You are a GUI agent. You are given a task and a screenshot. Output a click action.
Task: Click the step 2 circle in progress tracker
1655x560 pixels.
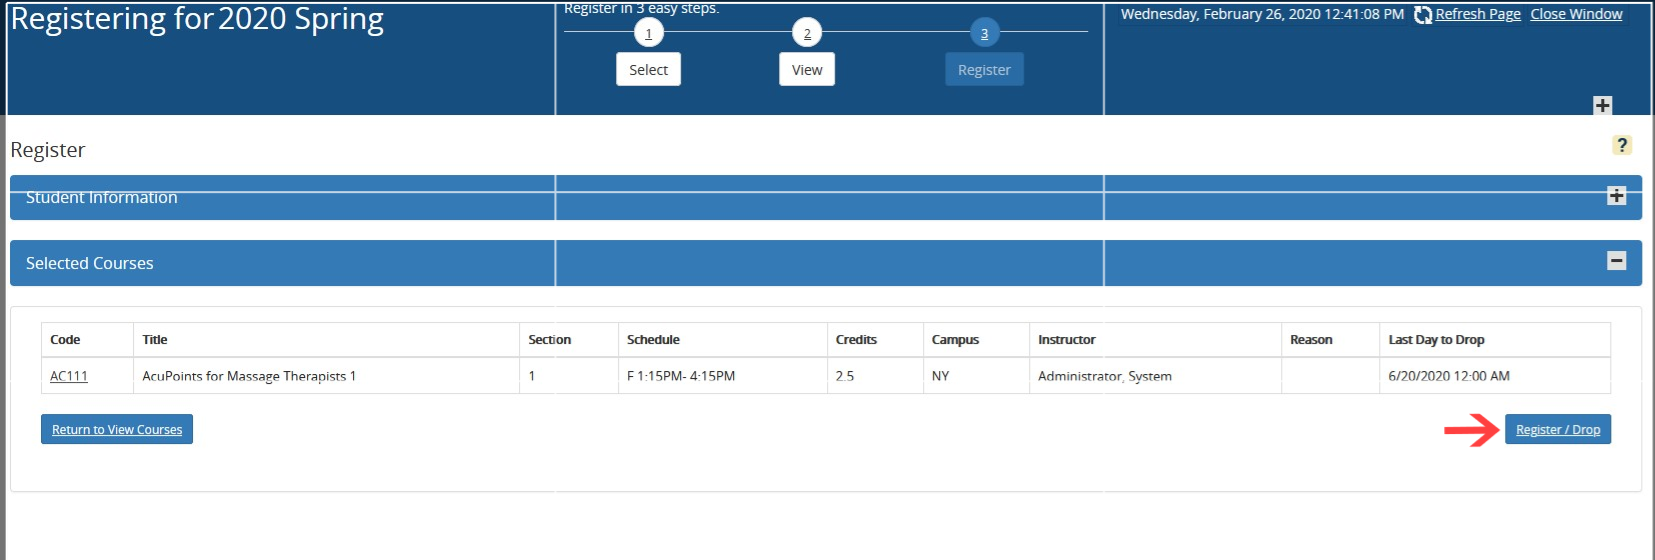point(807,34)
